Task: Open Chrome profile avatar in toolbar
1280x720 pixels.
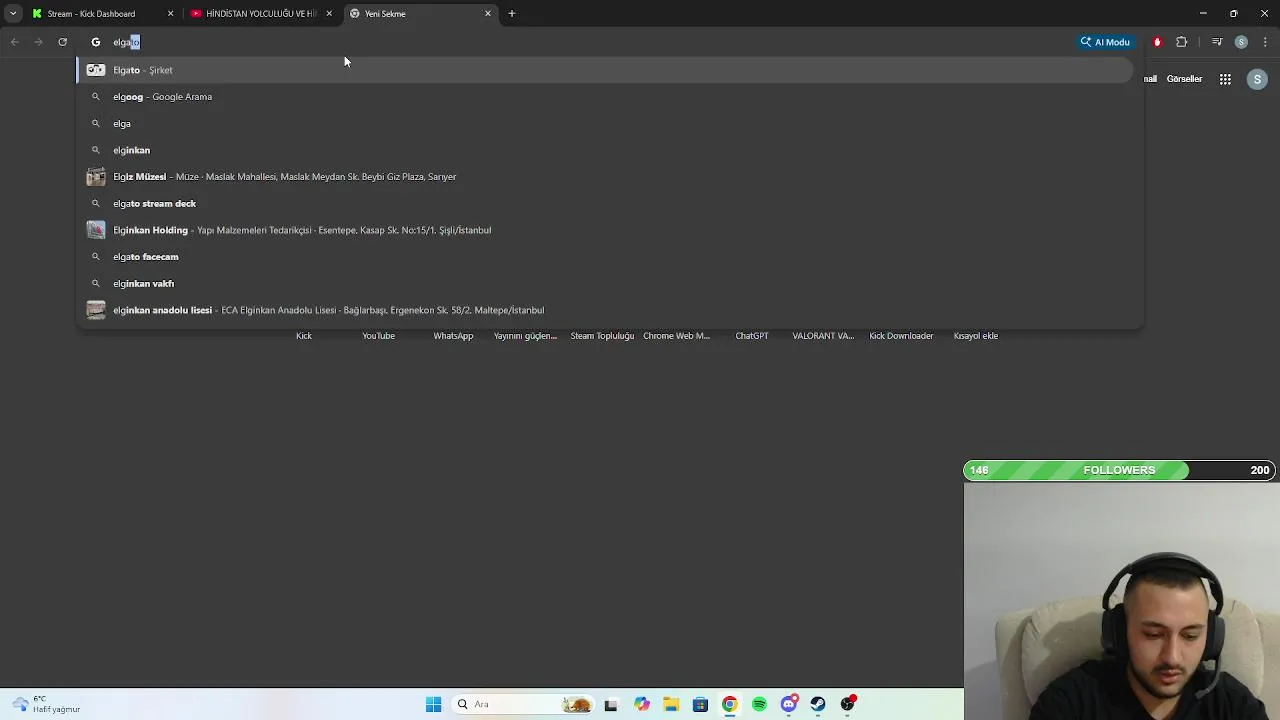Action: coord(1241,42)
